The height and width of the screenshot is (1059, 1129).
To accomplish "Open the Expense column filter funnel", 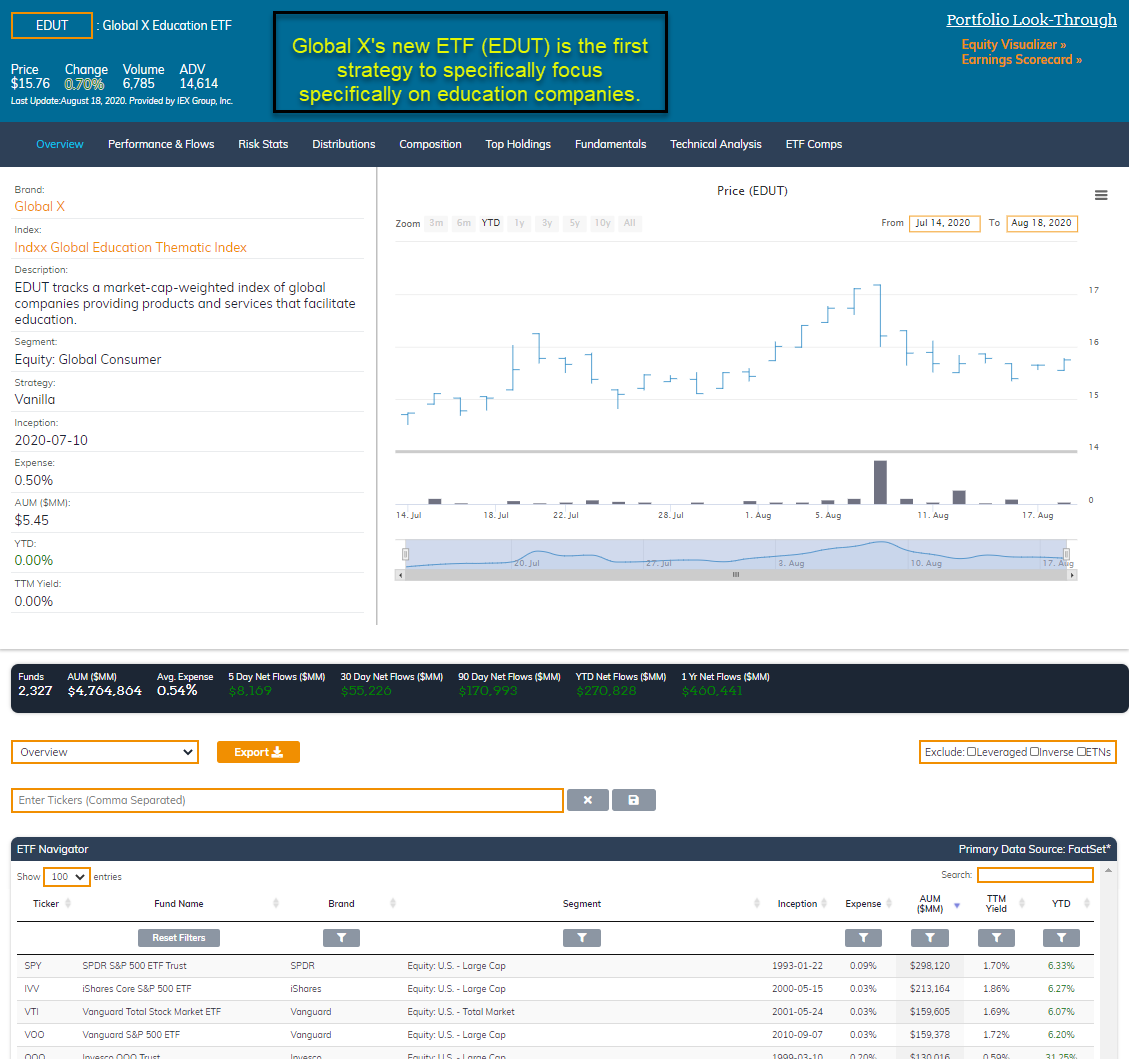I will [x=863, y=938].
